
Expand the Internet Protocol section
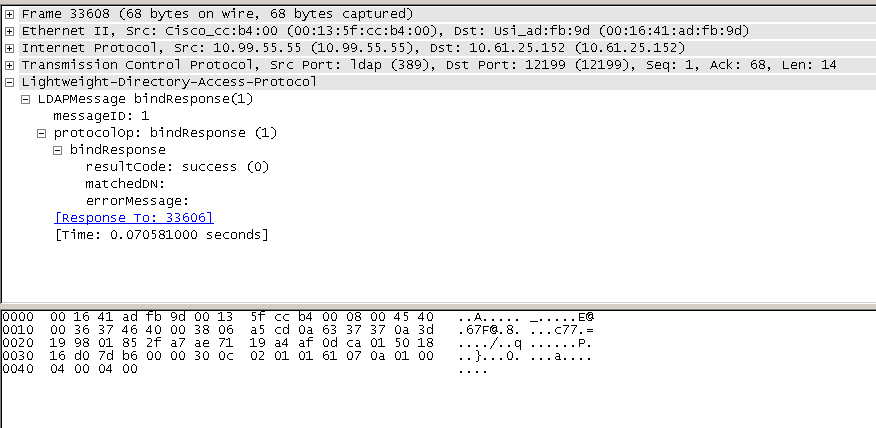[9, 49]
